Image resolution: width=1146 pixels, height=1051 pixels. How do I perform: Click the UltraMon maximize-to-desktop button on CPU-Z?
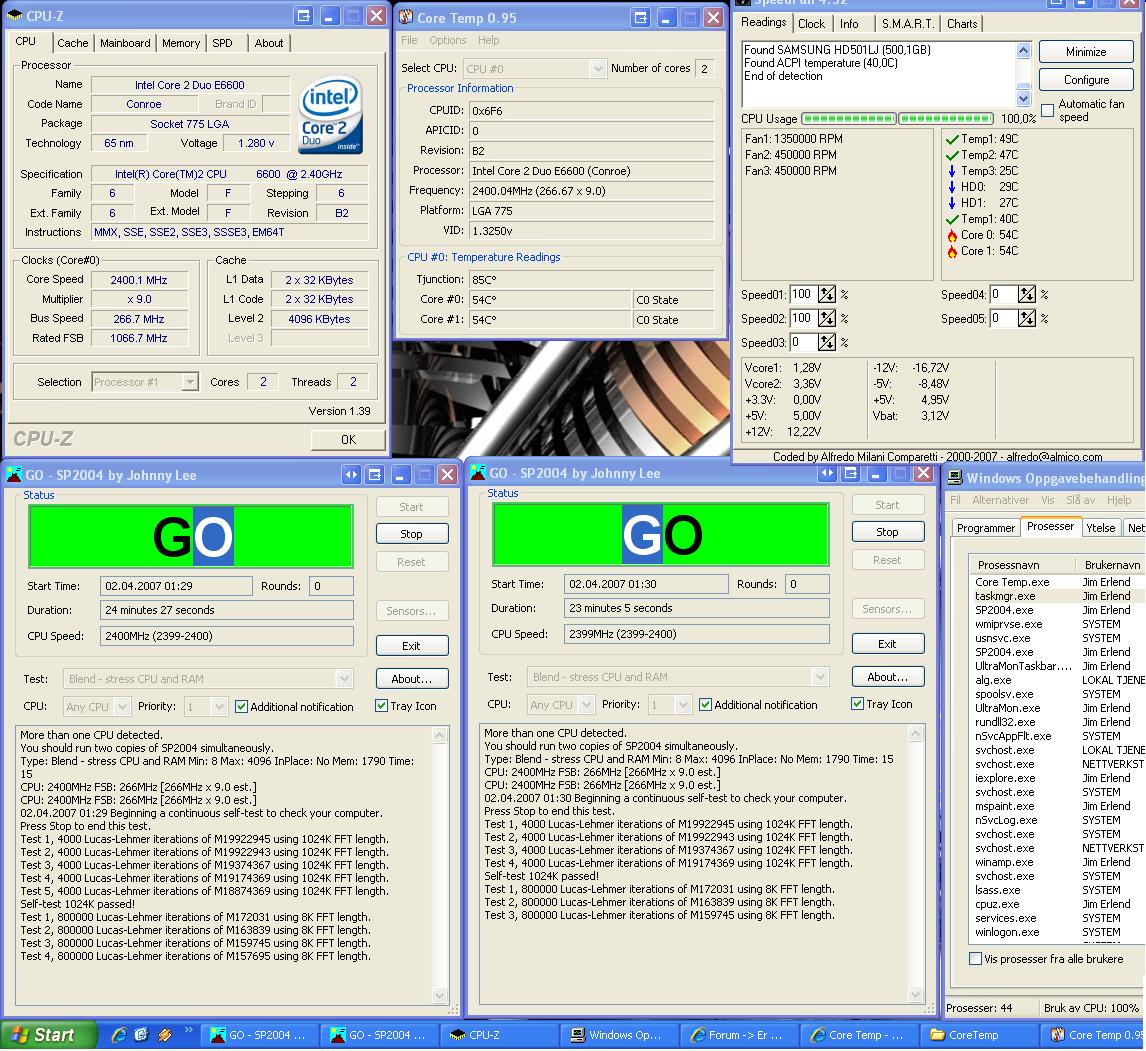tap(304, 15)
